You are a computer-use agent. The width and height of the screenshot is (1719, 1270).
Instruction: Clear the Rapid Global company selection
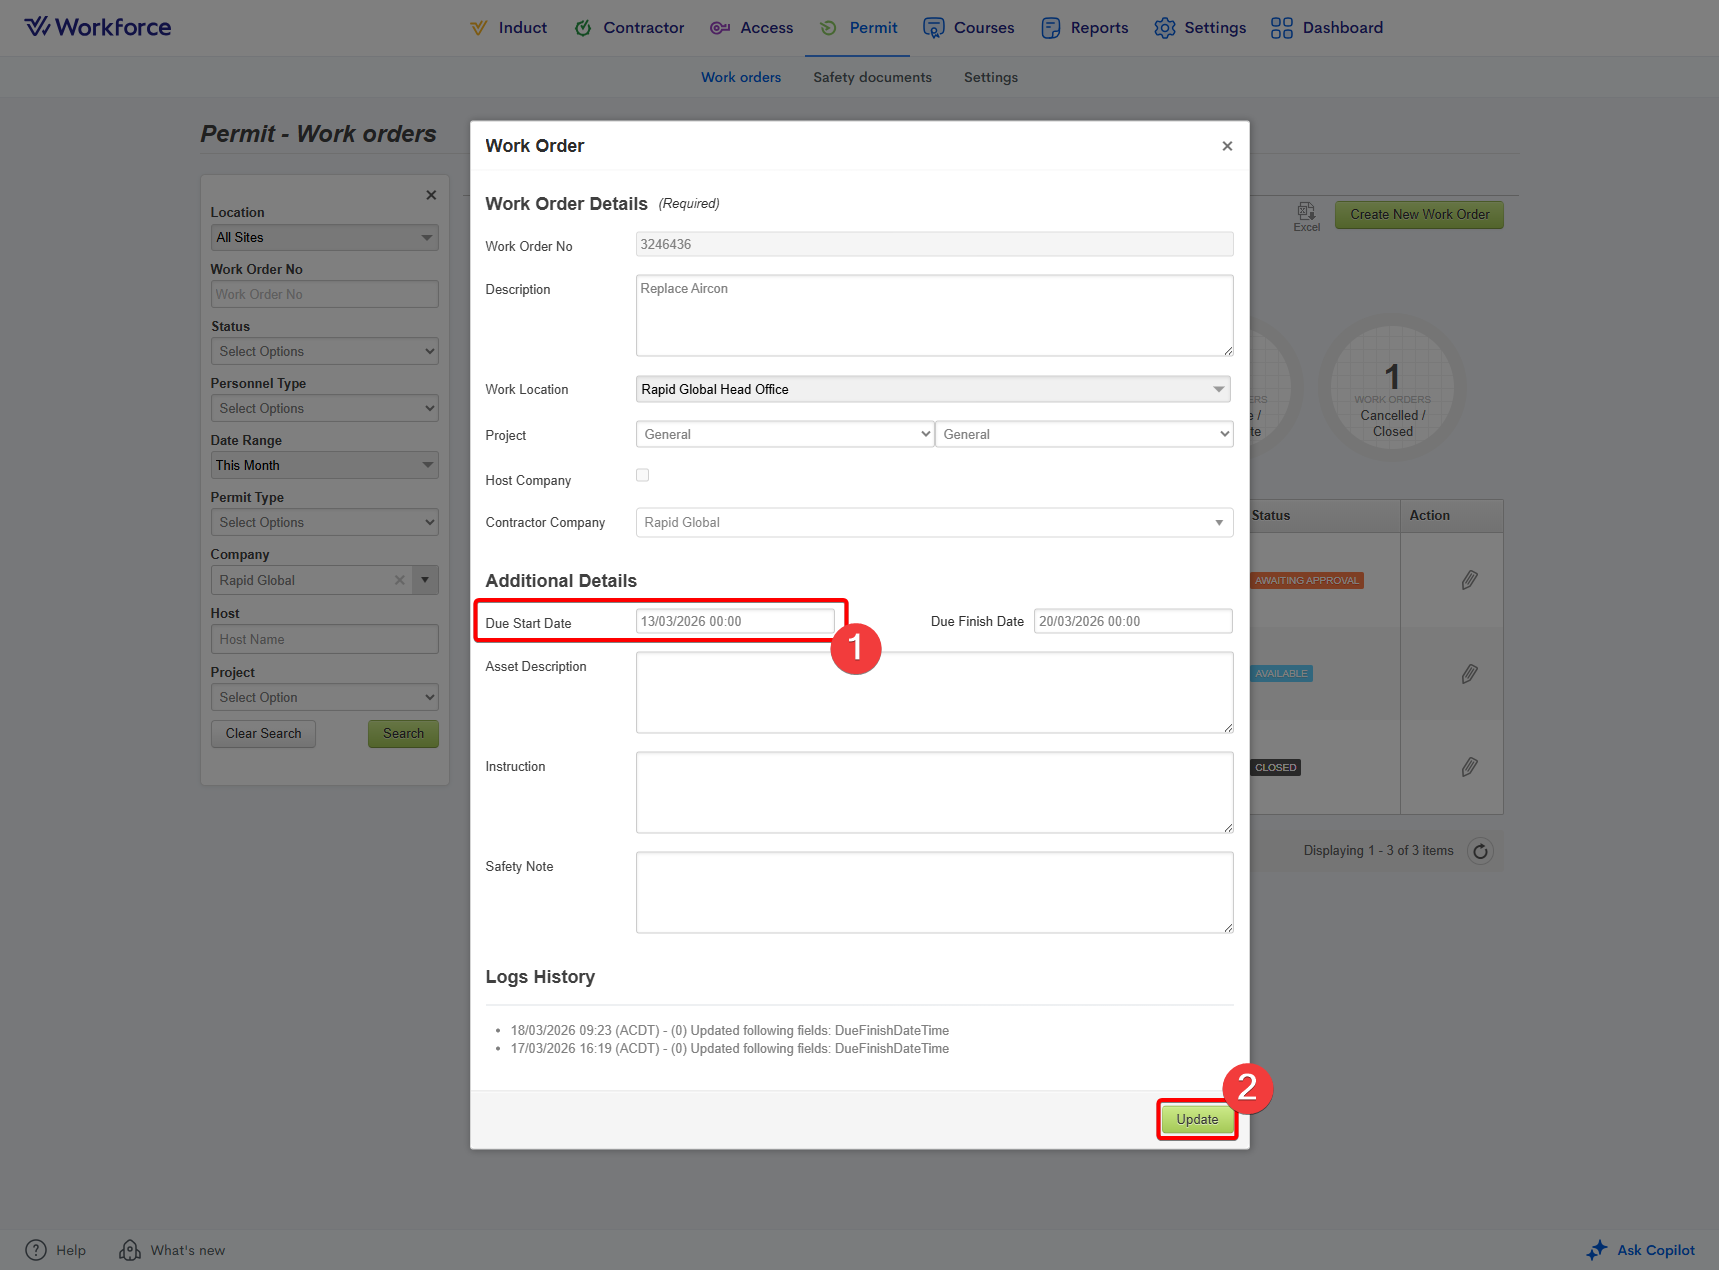[x=399, y=580]
